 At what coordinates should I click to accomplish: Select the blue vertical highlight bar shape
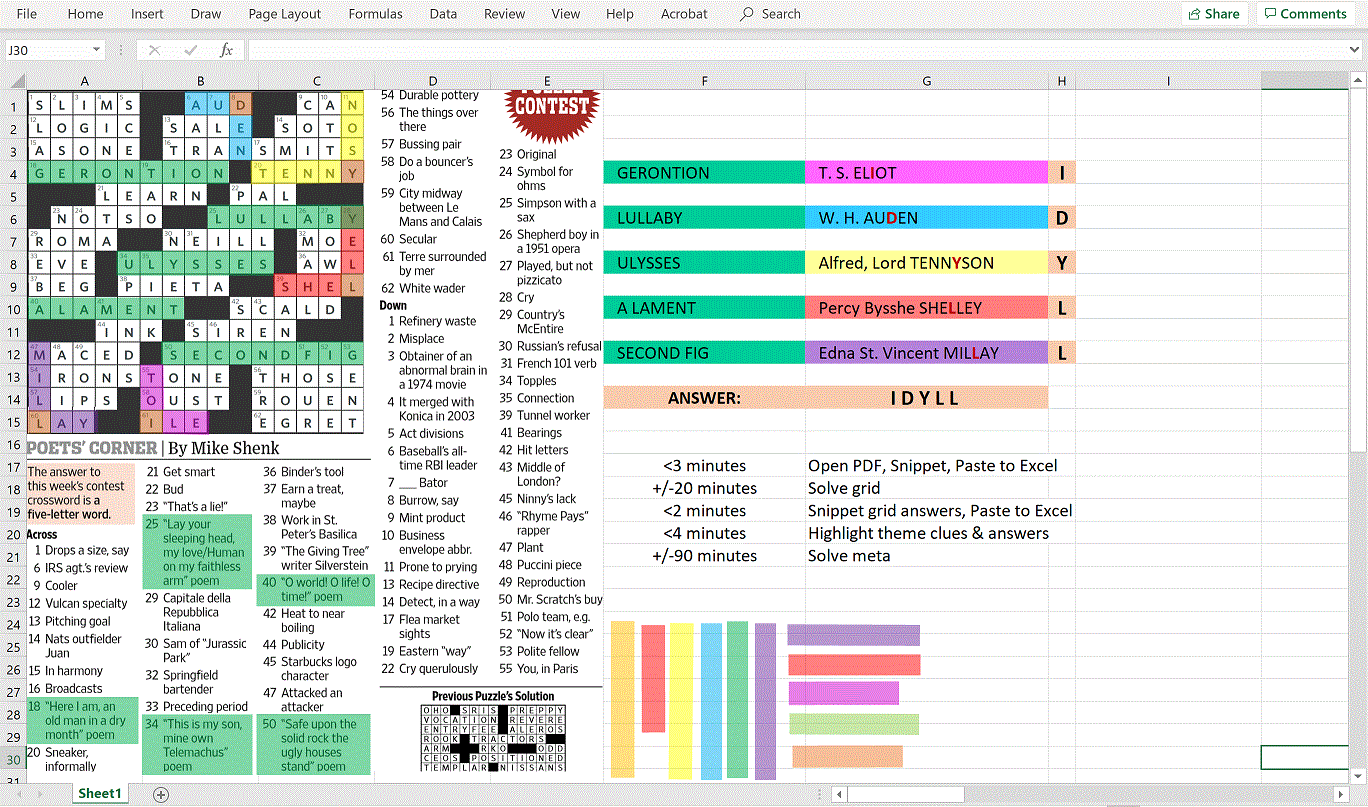pyautogui.click(x=711, y=699)
